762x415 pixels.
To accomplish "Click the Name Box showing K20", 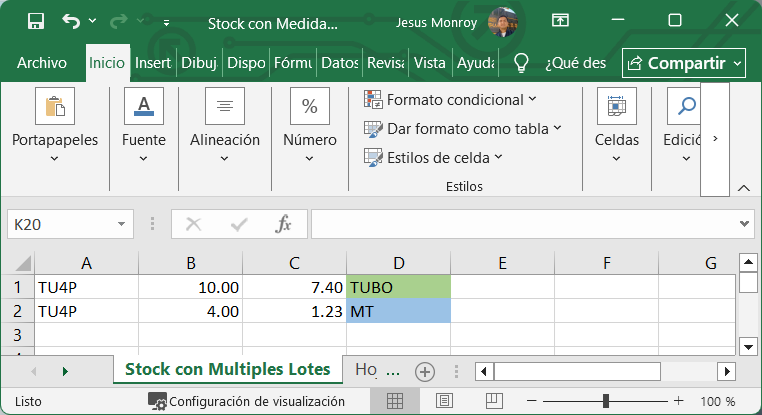I will 62,225.
